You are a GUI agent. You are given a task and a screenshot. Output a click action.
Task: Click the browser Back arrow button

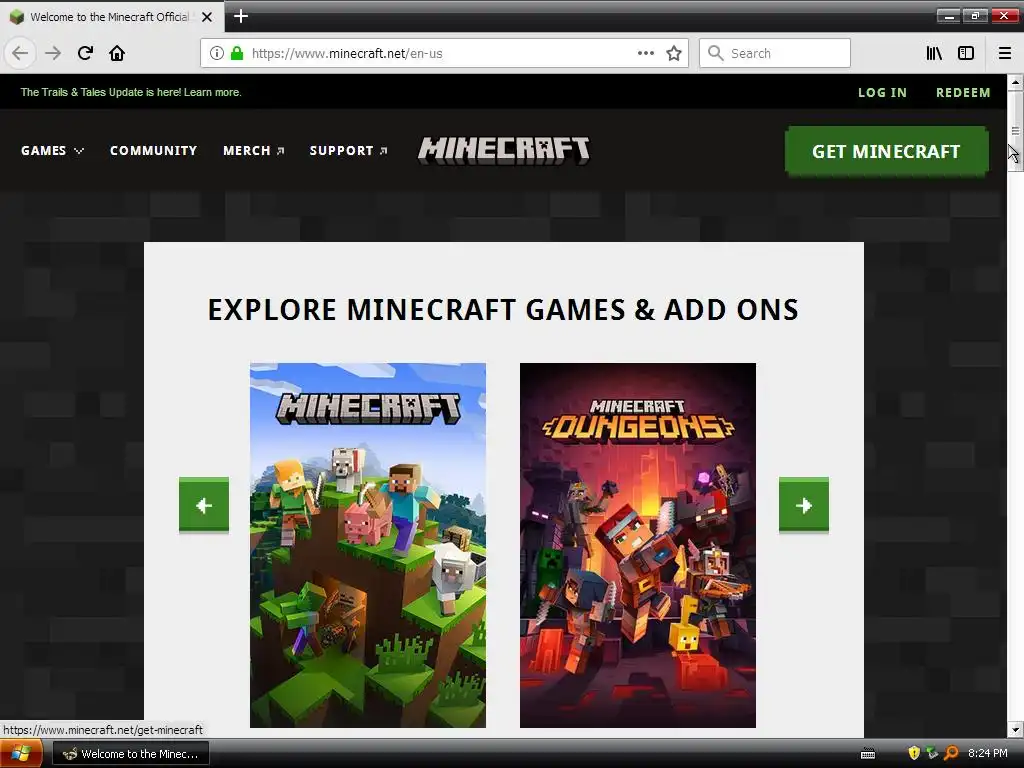click(20, 53)
